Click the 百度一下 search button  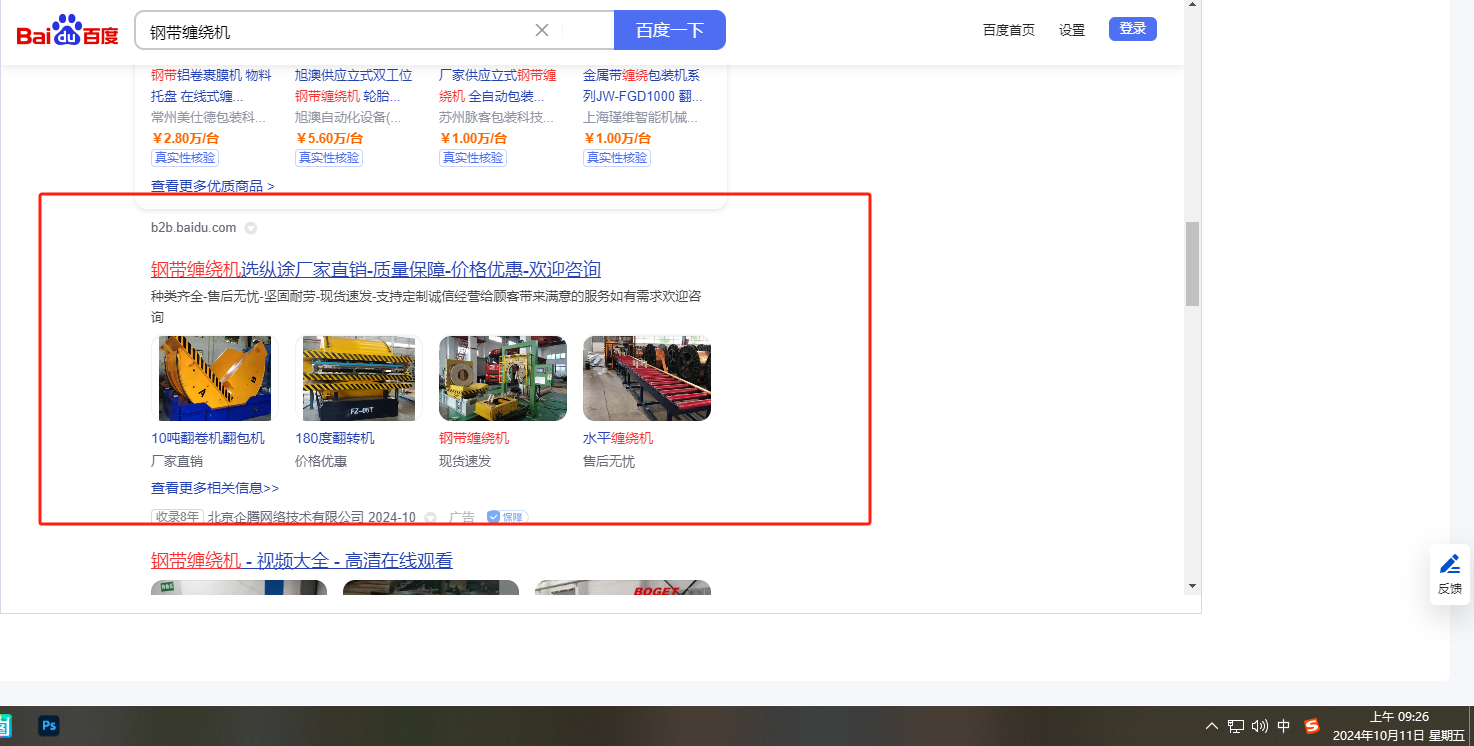click(670, 30)
